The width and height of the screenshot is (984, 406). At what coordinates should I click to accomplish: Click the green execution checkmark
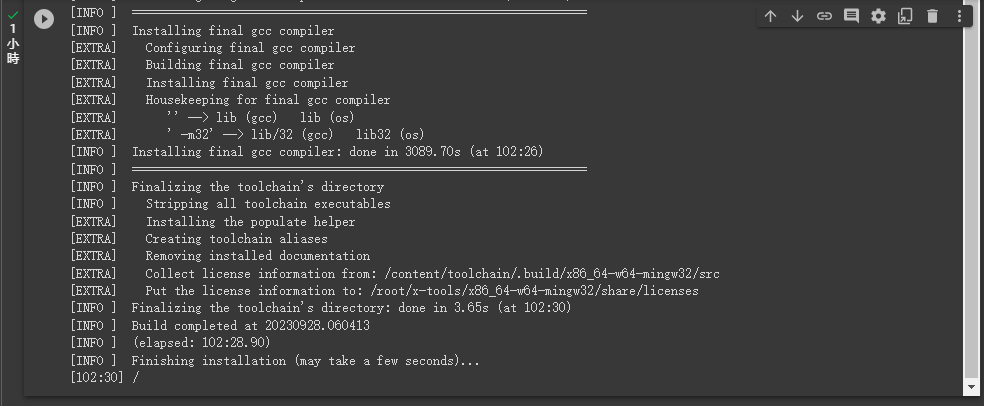13,14
